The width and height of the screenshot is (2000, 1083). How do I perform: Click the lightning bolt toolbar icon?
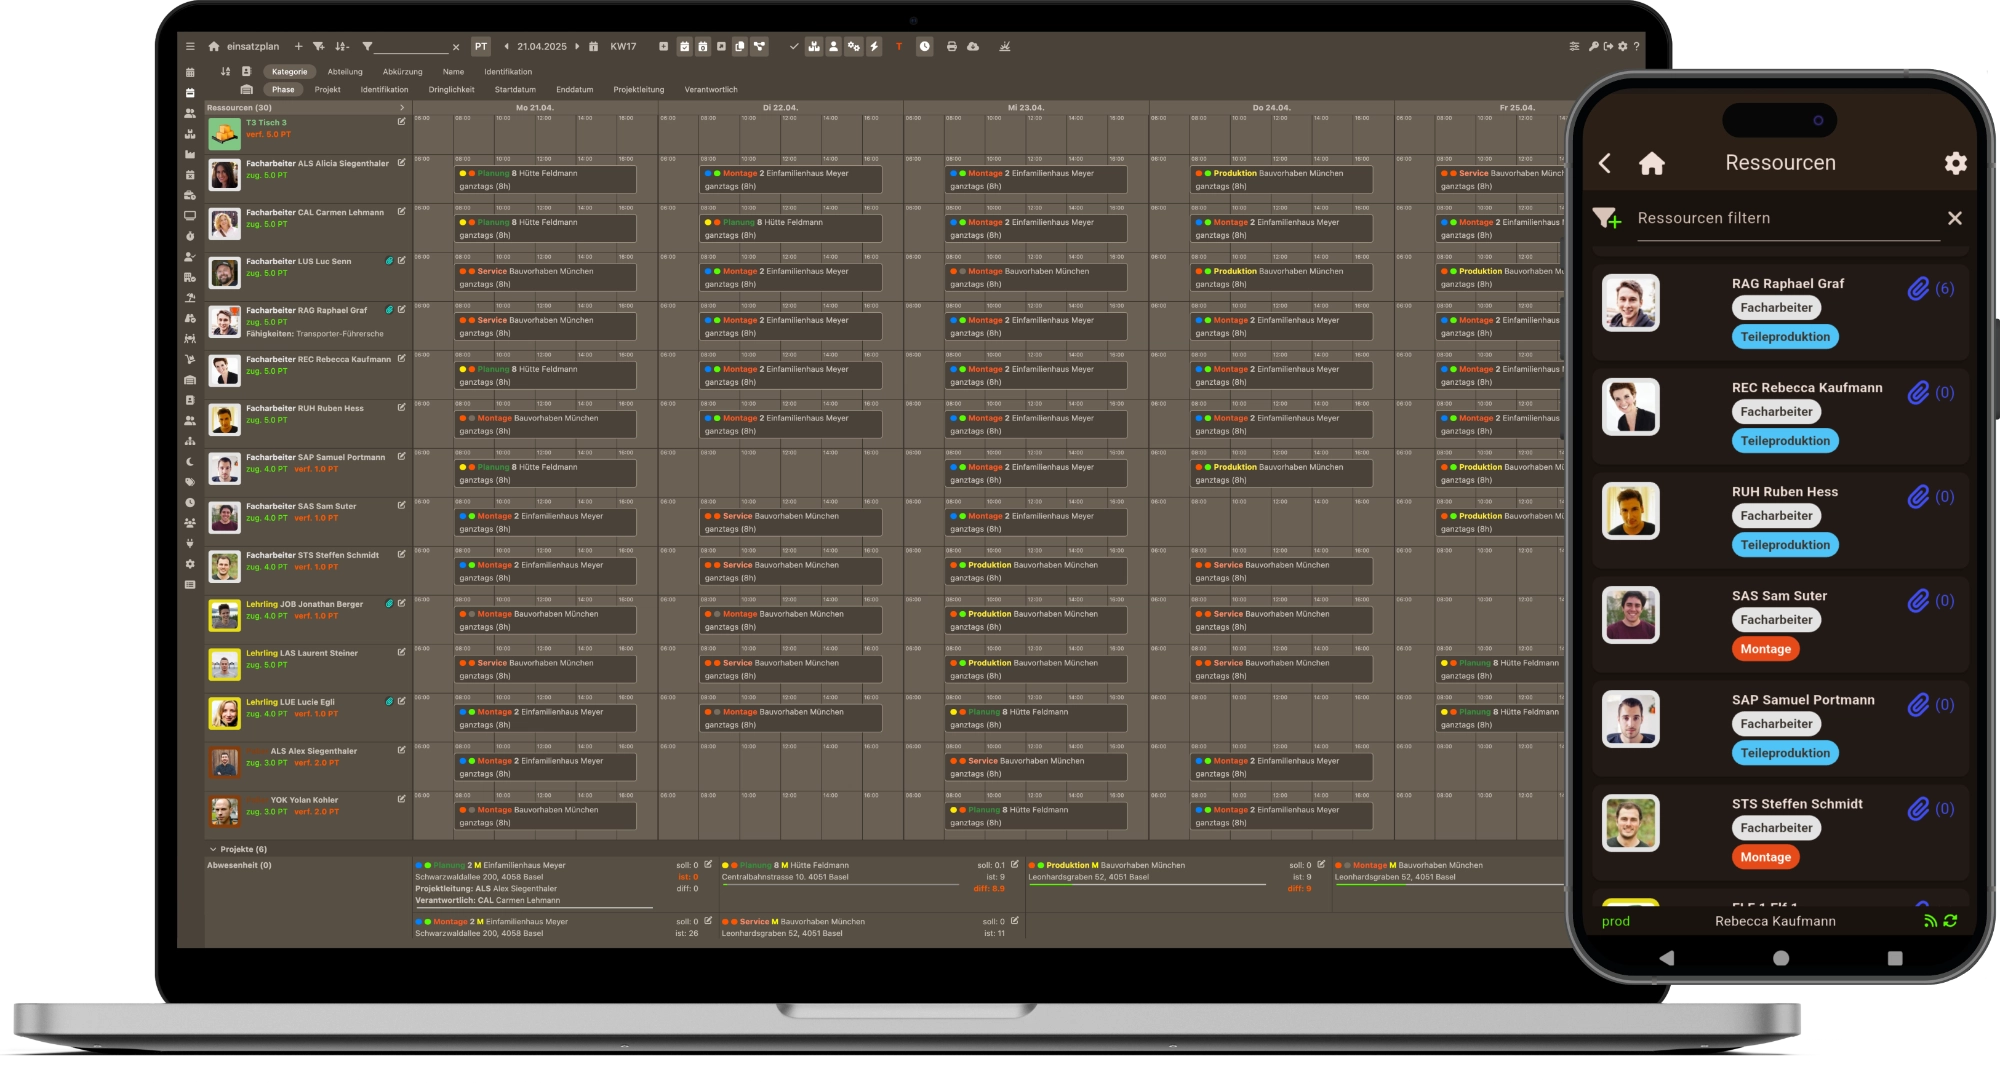point(874,47)
